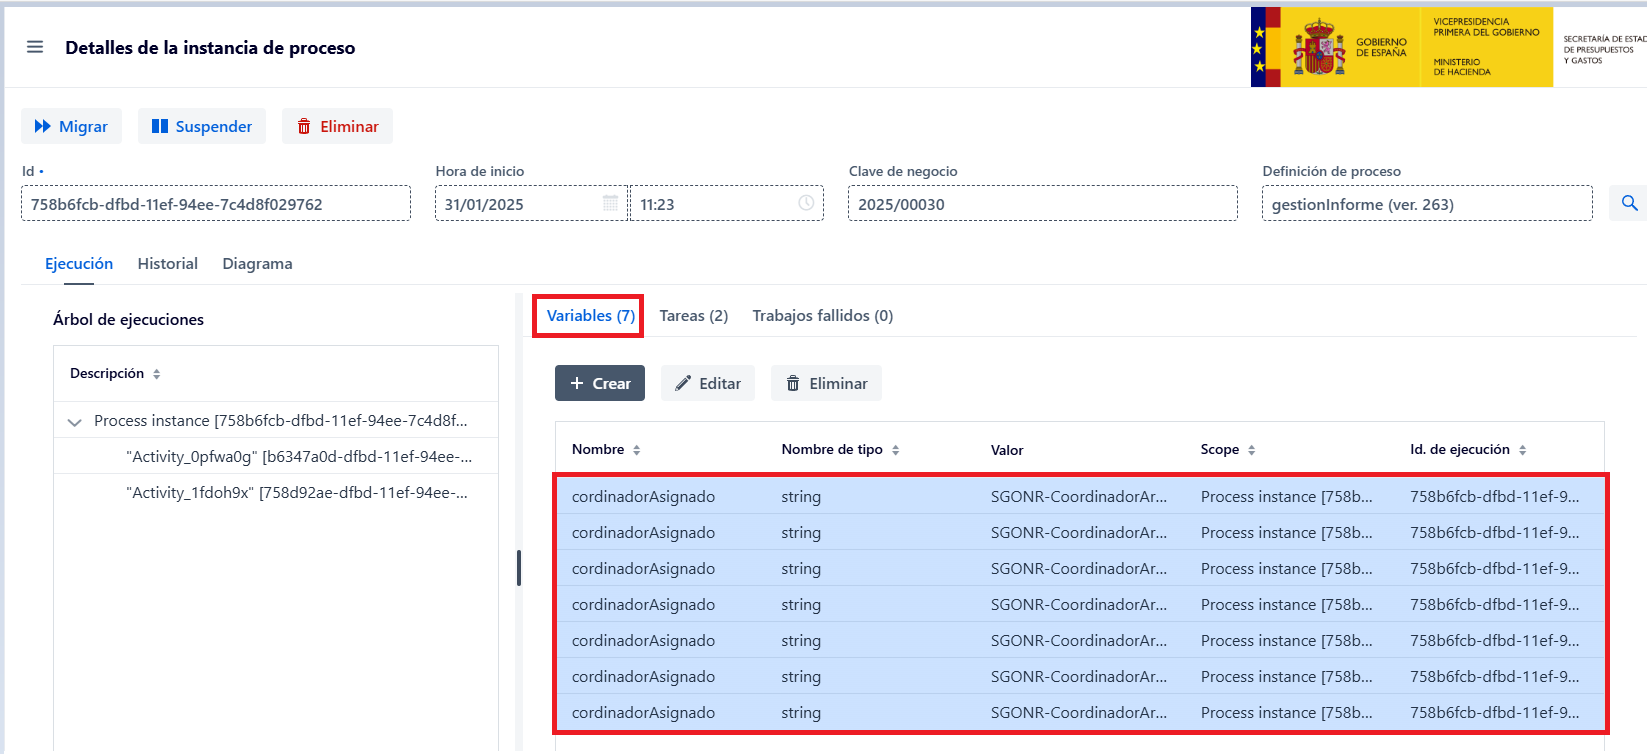Select the Activity_1fdoh9x tree row

pyautogui.click(x=276, y=492)
